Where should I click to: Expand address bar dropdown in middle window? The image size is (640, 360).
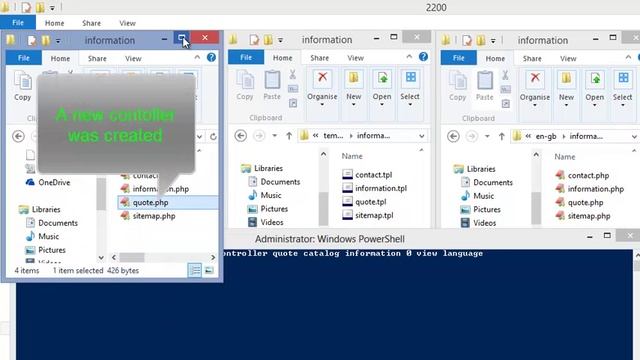422,136
